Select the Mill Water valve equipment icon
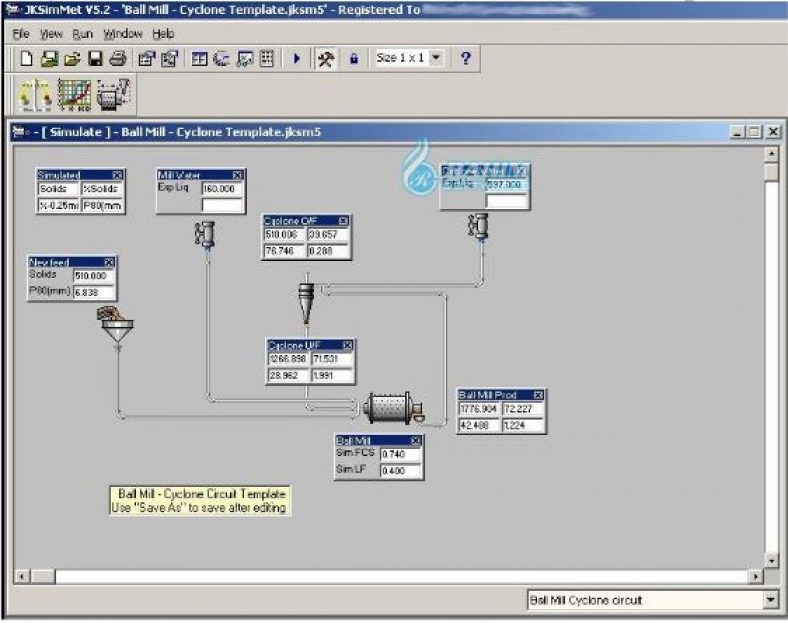The height and width of the screenshot is (623, 788). point(205,235)
